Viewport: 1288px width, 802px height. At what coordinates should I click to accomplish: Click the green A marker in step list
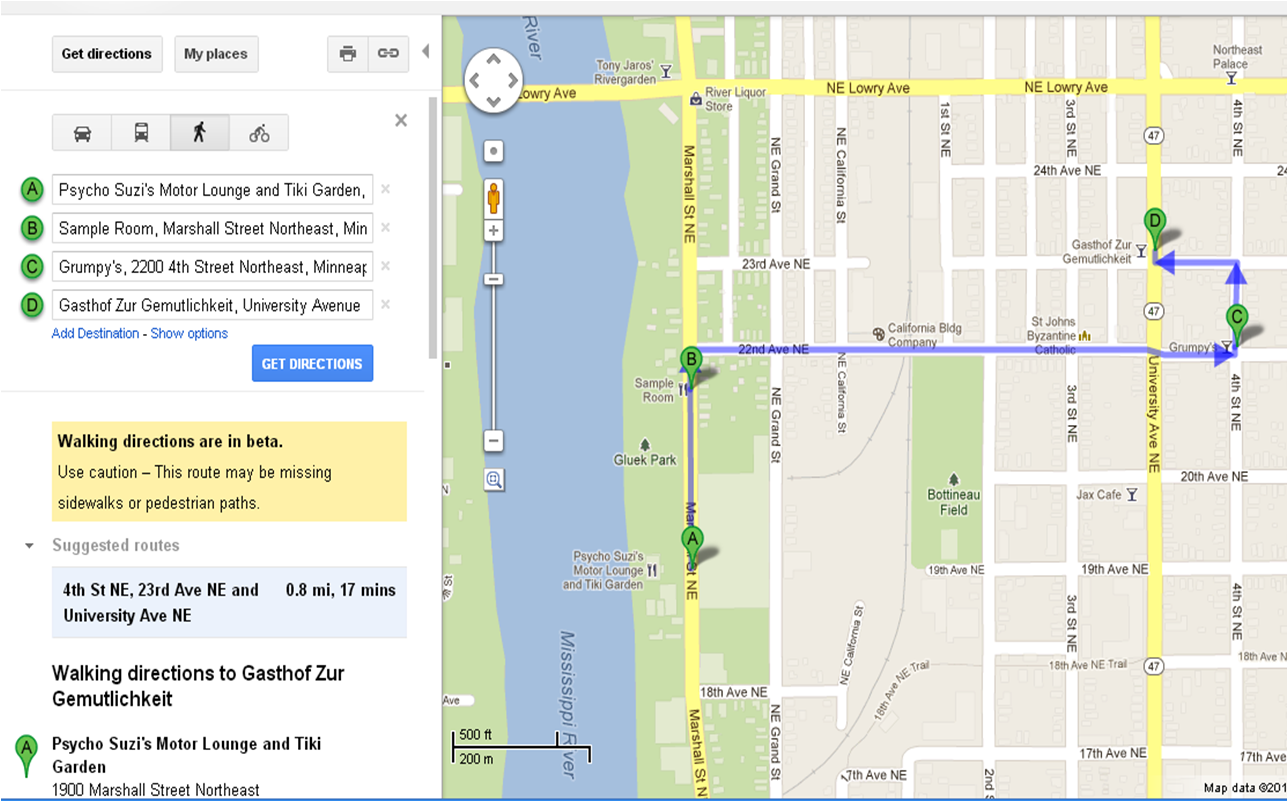coord(27,756)
